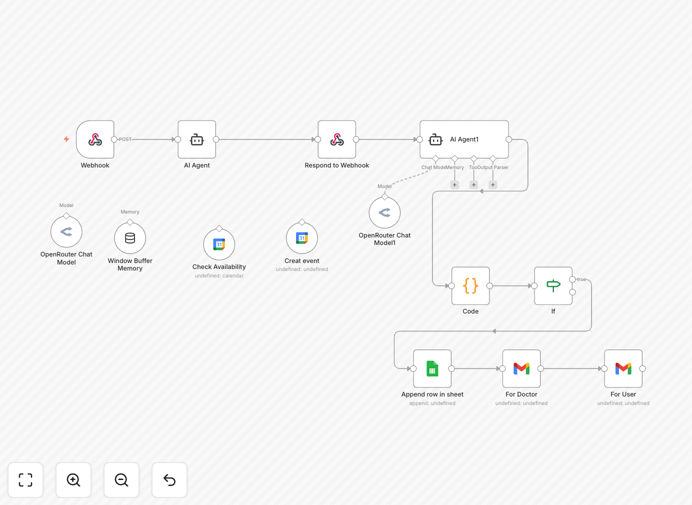Screen dimensions: 692x505
Task: Click the For Doctor node output connector
Action: pos(540,369)
